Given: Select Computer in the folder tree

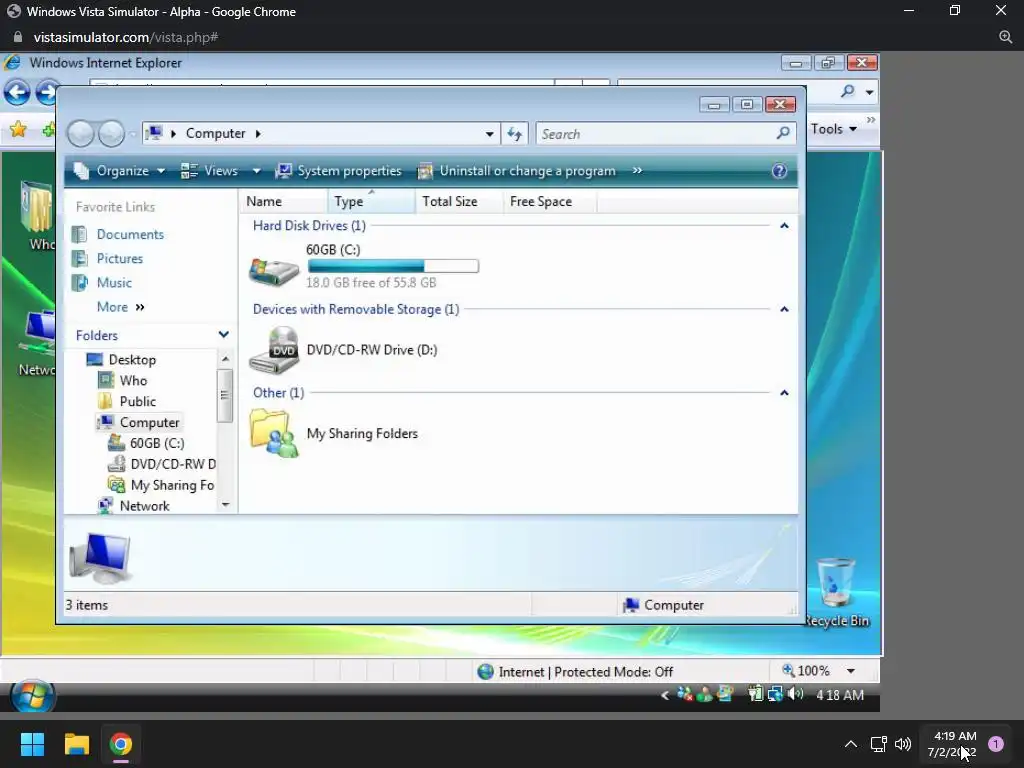Looking at the screenshot, I should 150,423.
